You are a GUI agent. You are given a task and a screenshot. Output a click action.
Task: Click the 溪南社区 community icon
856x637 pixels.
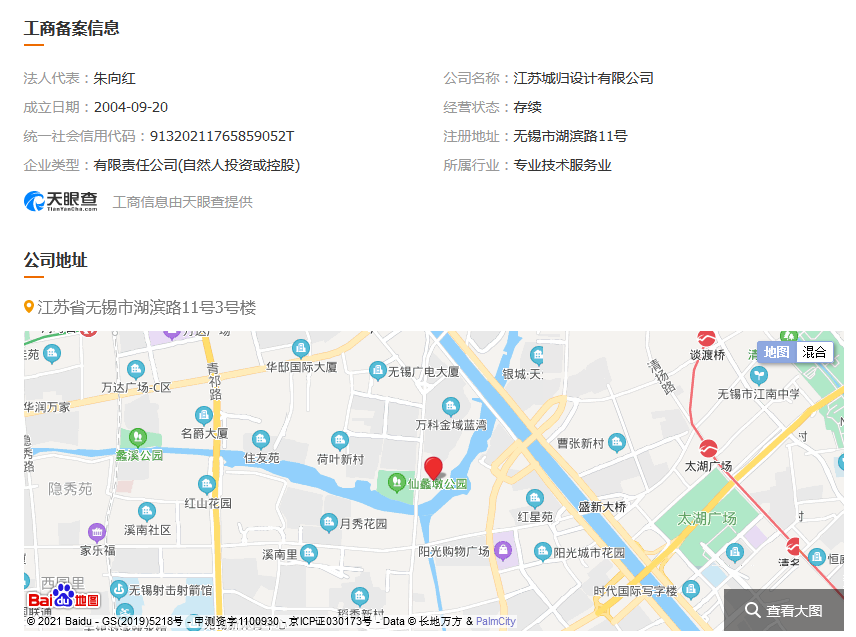[x=146, y=511]
